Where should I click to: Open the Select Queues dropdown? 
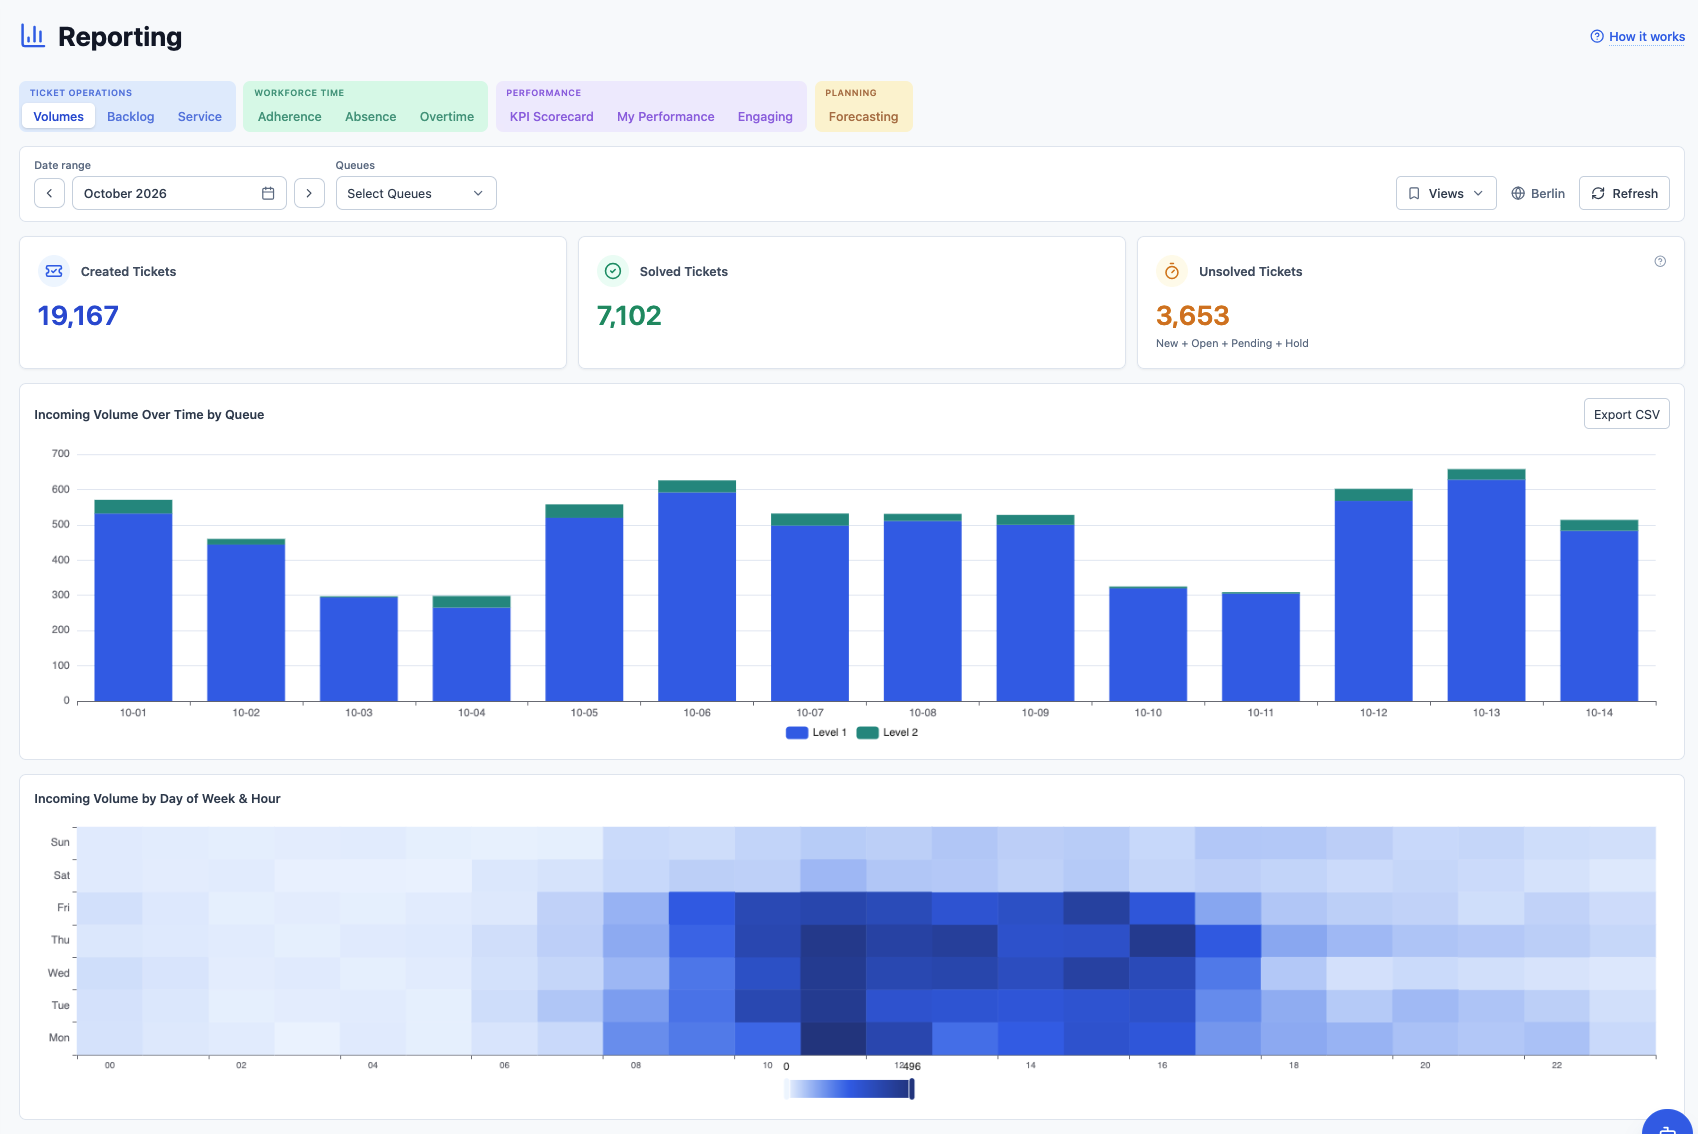tap(416, 193)
